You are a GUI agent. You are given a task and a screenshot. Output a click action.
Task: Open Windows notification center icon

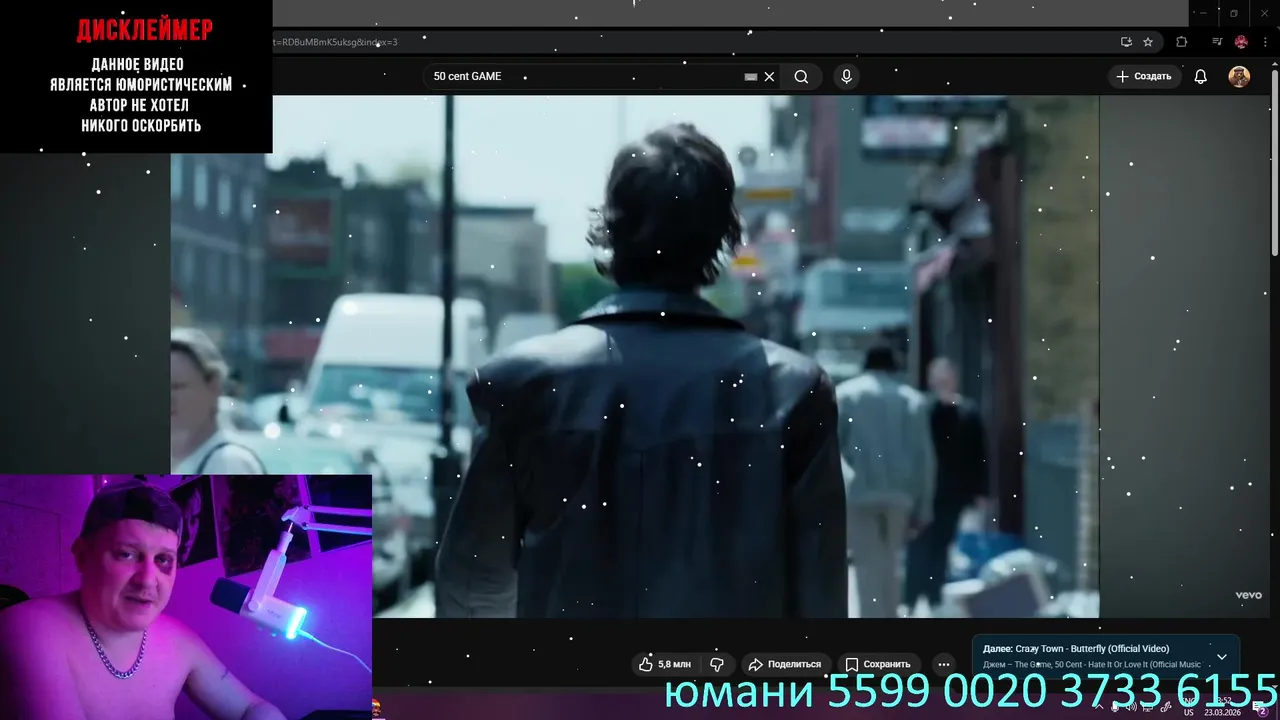point(1261,707)
